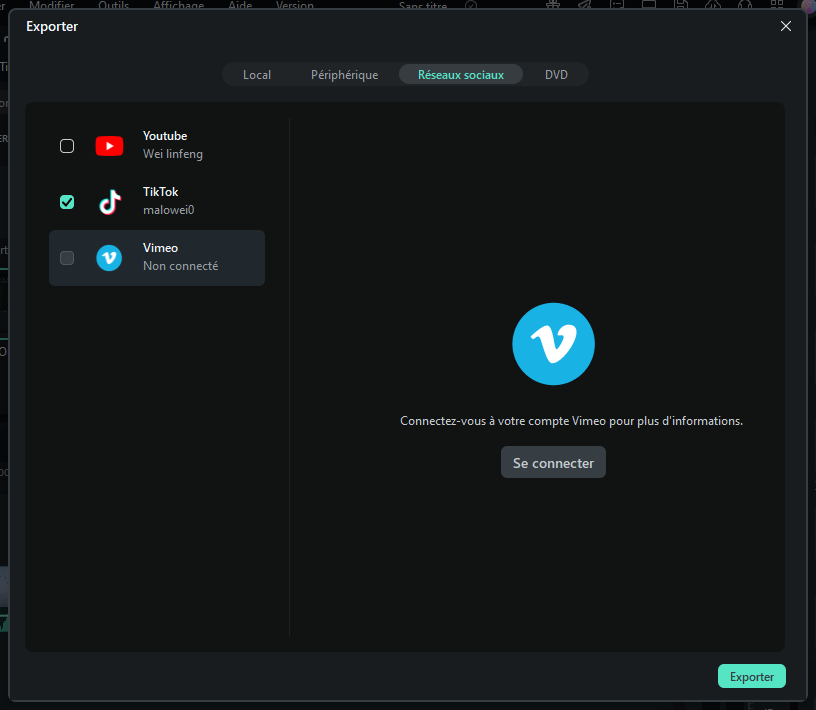Select the Vimeo Non connecté status text
This screenshot has width=816, height=710.
[181, 266]
